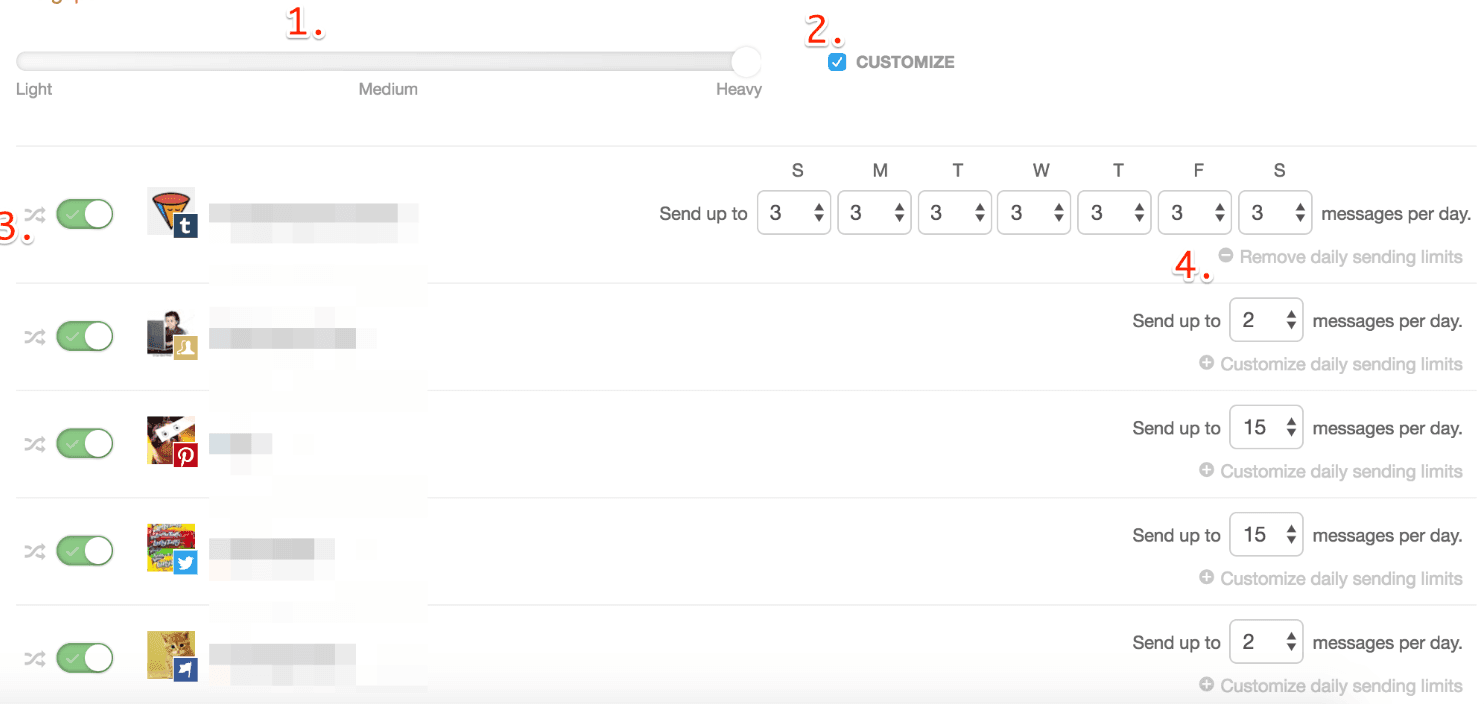This screenshot has width=1484, height=704.
Task: Open the Friday message count dropdown
Action: pyautogui.click(x=1194, y=213)
